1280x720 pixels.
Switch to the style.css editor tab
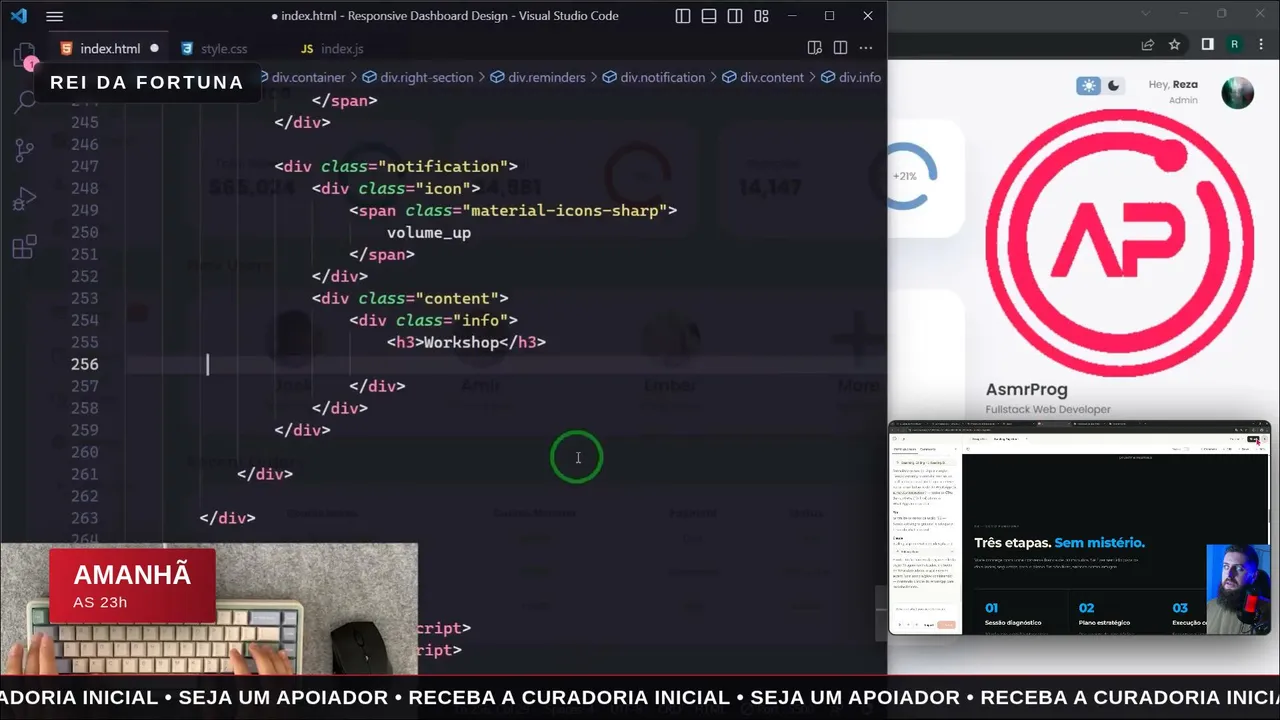[x=223, y=48]
